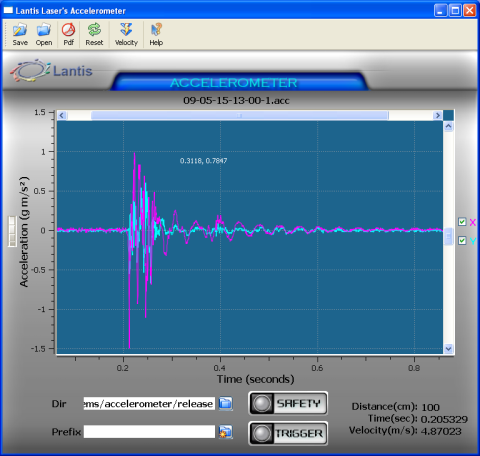480x456 pixels.
Task: Click the Distance value 100
Action: coord(430,407)
